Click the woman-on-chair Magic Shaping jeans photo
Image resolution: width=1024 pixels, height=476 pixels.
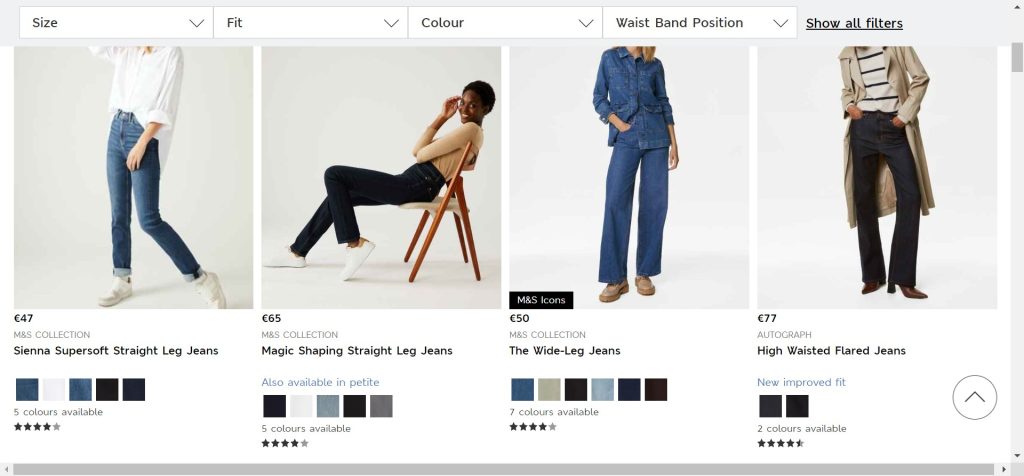(x=381, y=177)
